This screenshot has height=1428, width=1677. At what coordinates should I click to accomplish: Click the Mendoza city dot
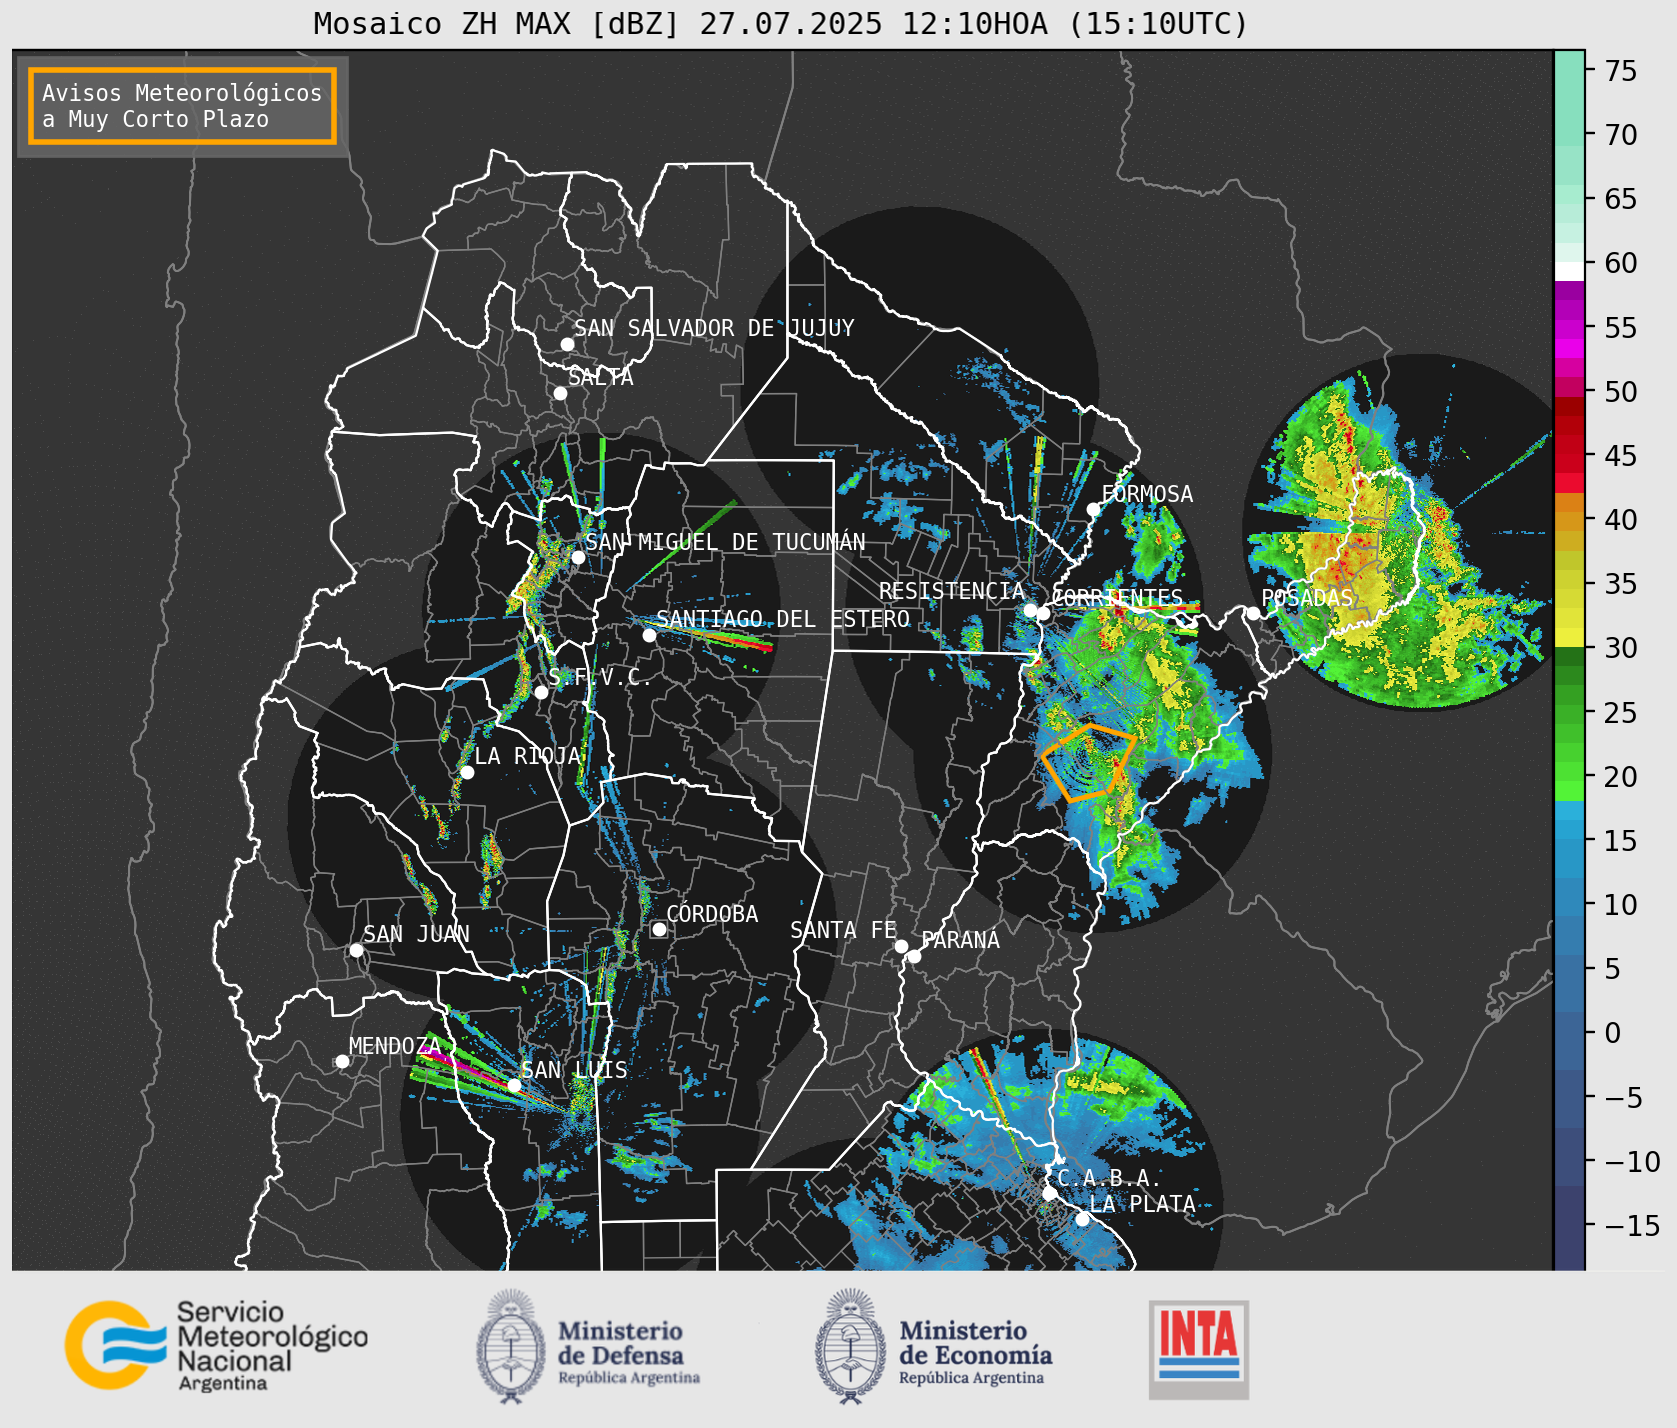pyautogui.click(x=342, y=1061)
